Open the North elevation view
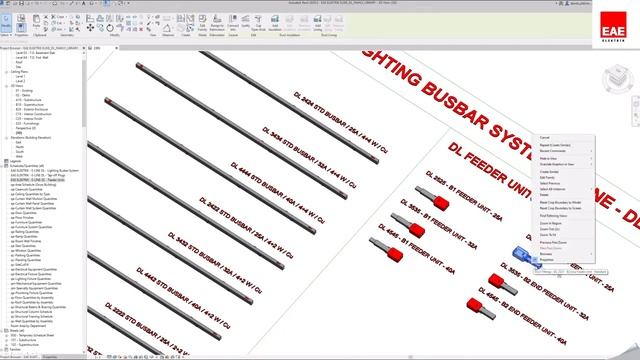The height and width of the screenshot is (360, 640). coord(20,147)
